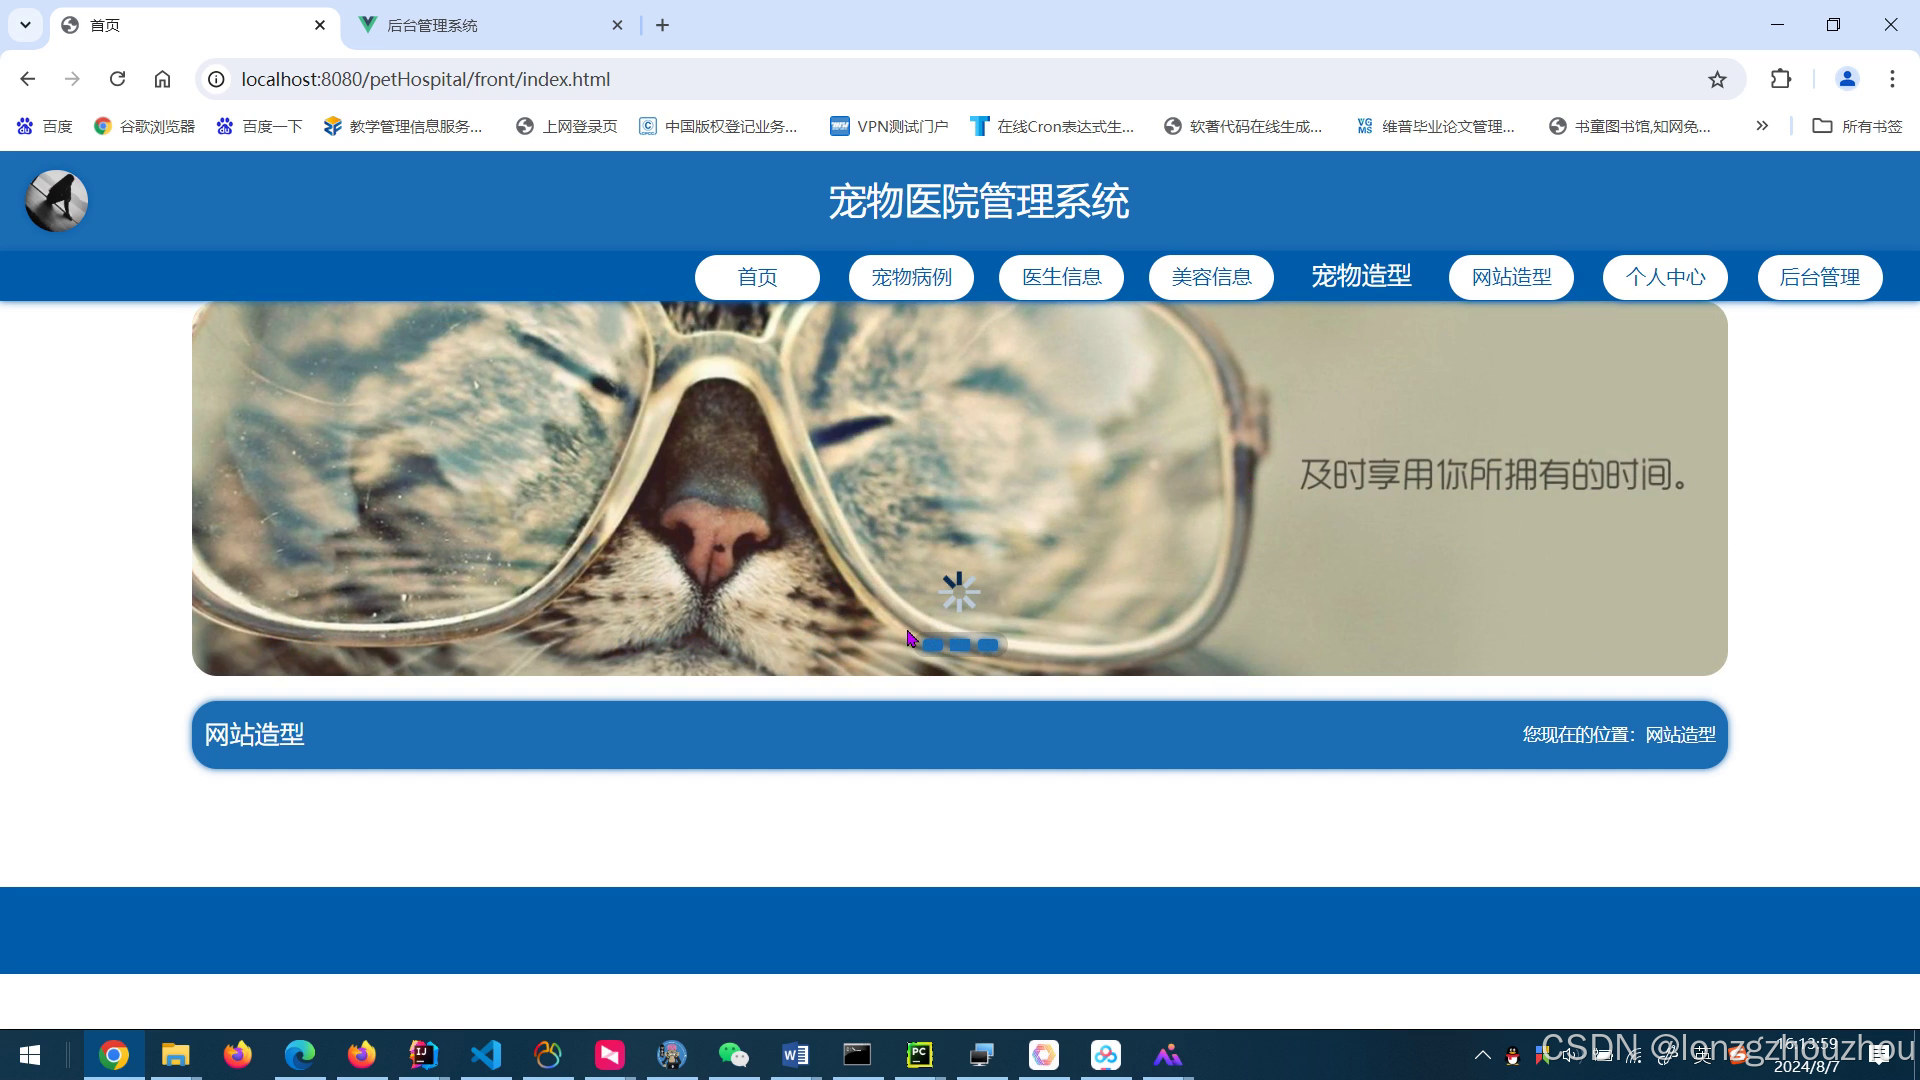Launch Visual Studio Code from taskbar
The height and width of the screenshot is (1080, 1920).
click(x=486, y=1055)
